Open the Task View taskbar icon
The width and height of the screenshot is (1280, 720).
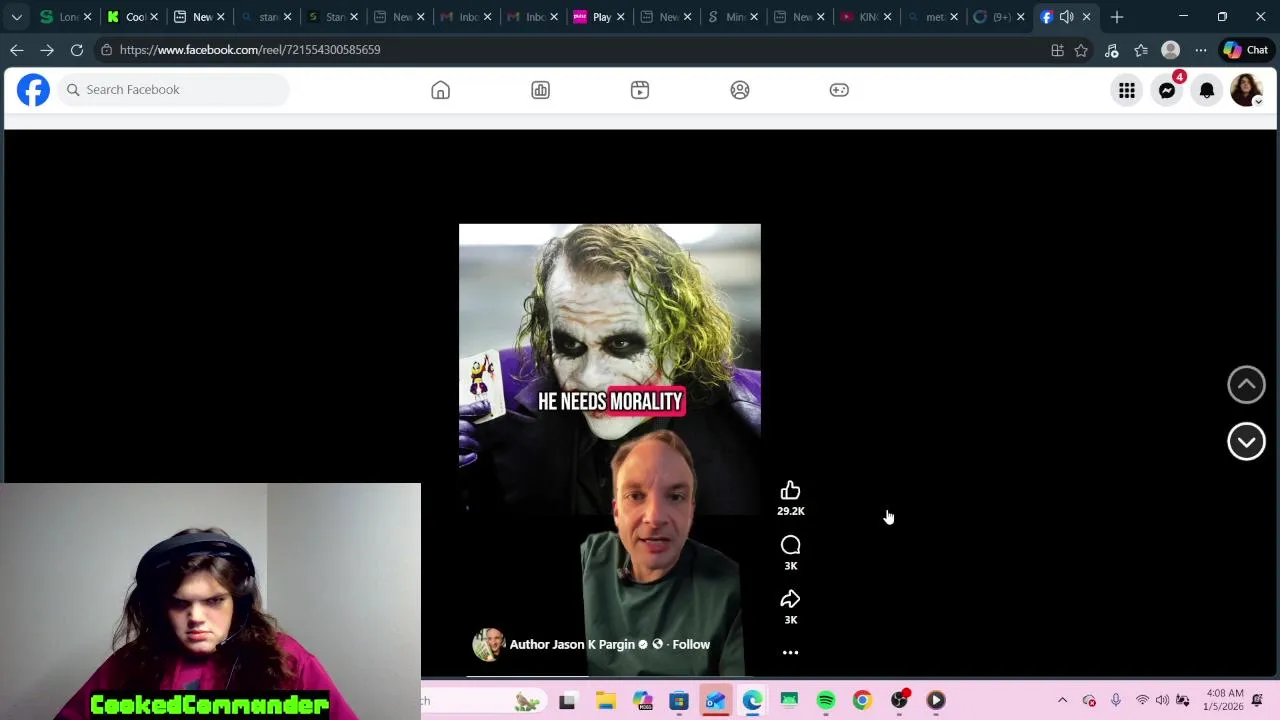pyautogui.click(x=567, y=701)
